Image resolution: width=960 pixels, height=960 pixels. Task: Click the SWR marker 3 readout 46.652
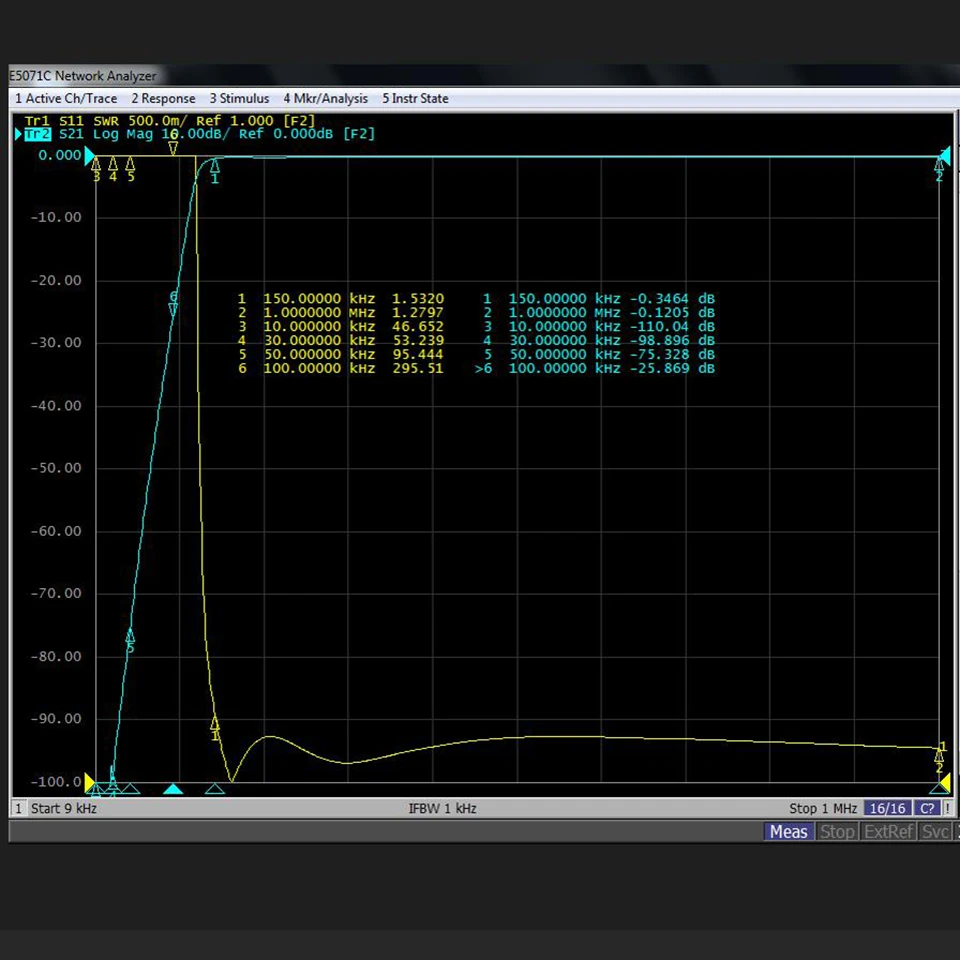418,327
